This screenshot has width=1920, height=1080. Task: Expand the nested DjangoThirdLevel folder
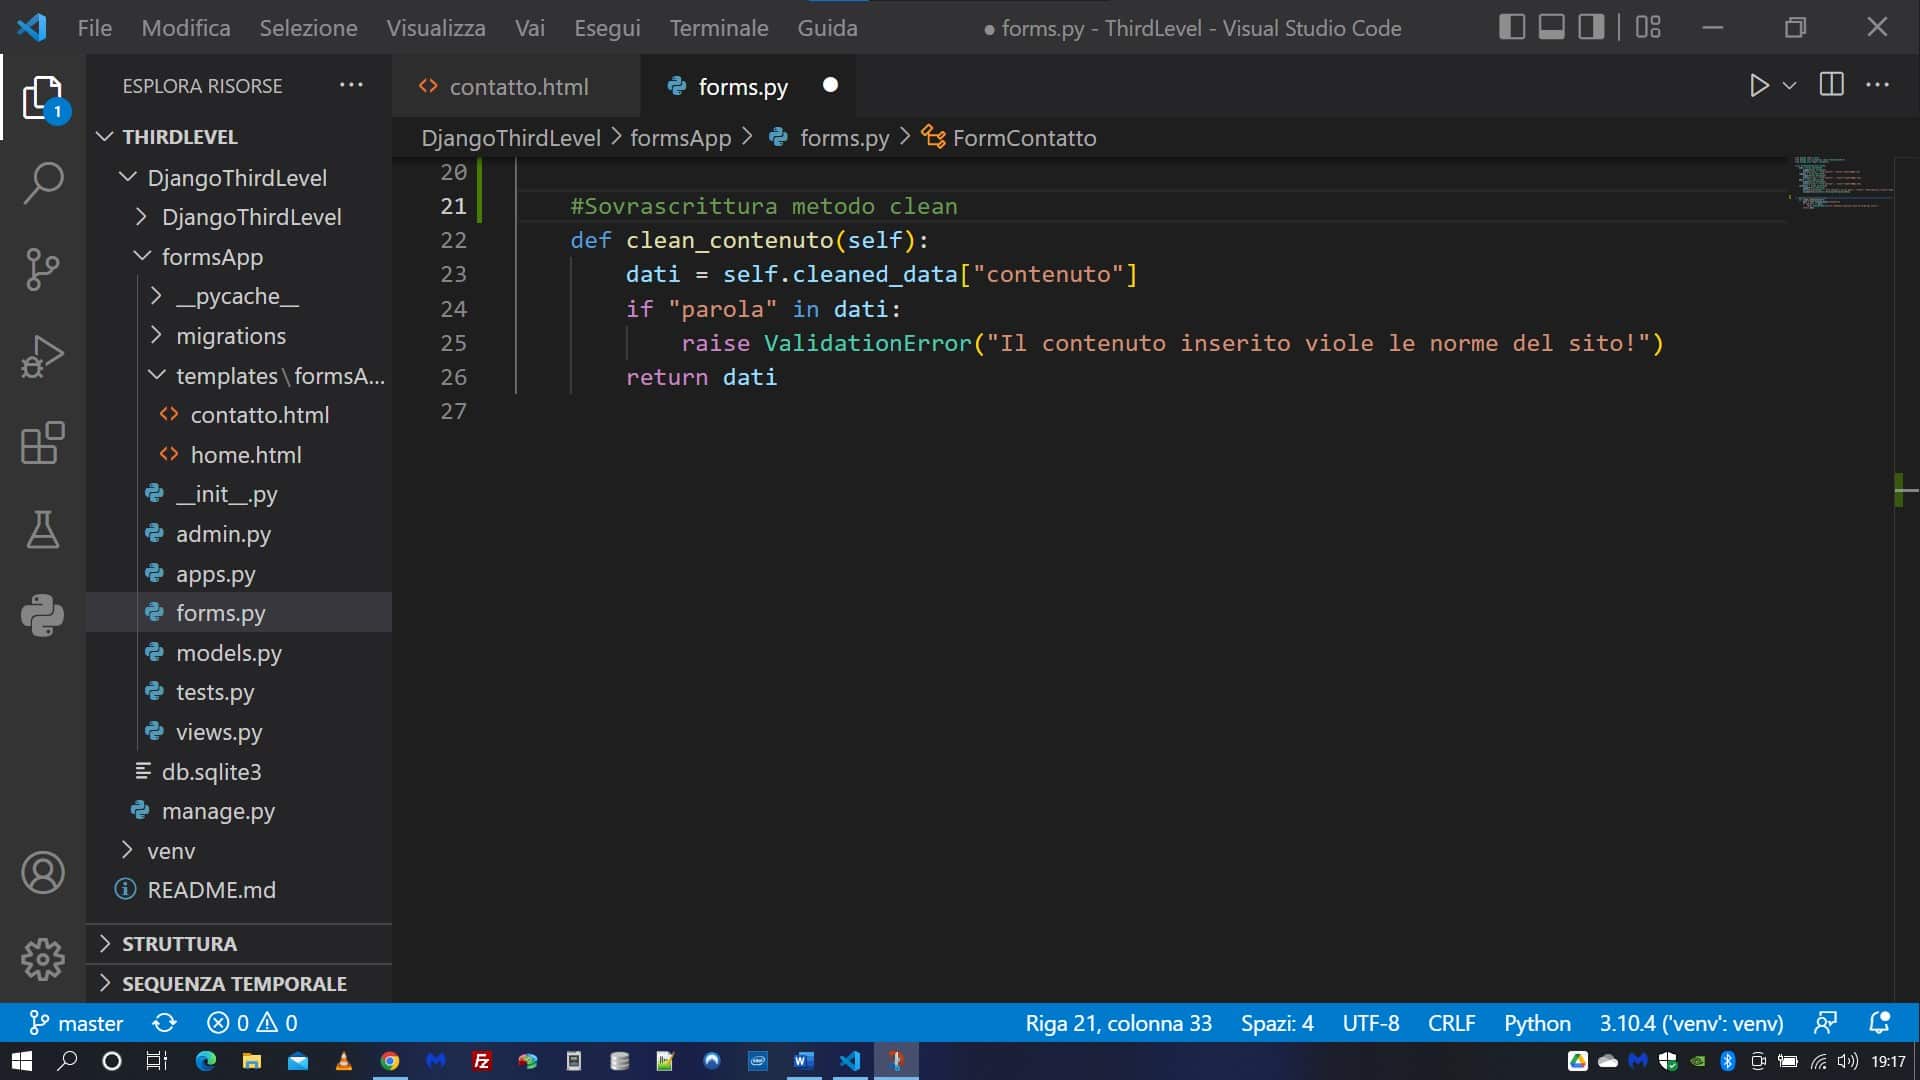[x=141, y=217]
